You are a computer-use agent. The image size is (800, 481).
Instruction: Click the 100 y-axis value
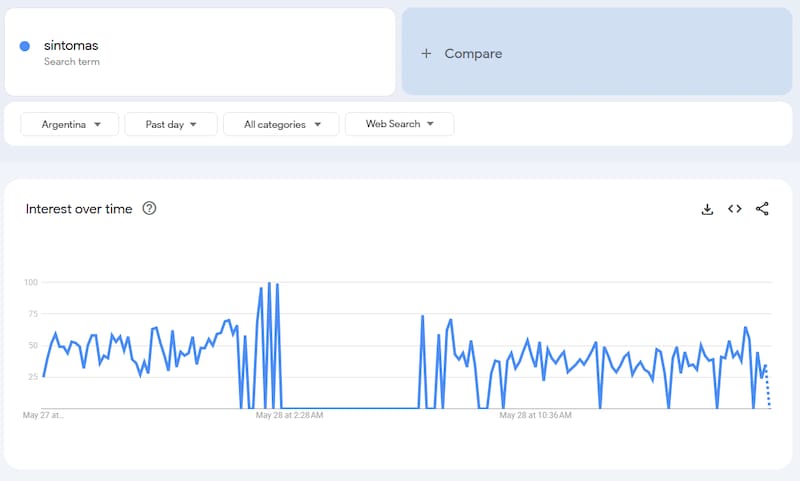point(31,282)
